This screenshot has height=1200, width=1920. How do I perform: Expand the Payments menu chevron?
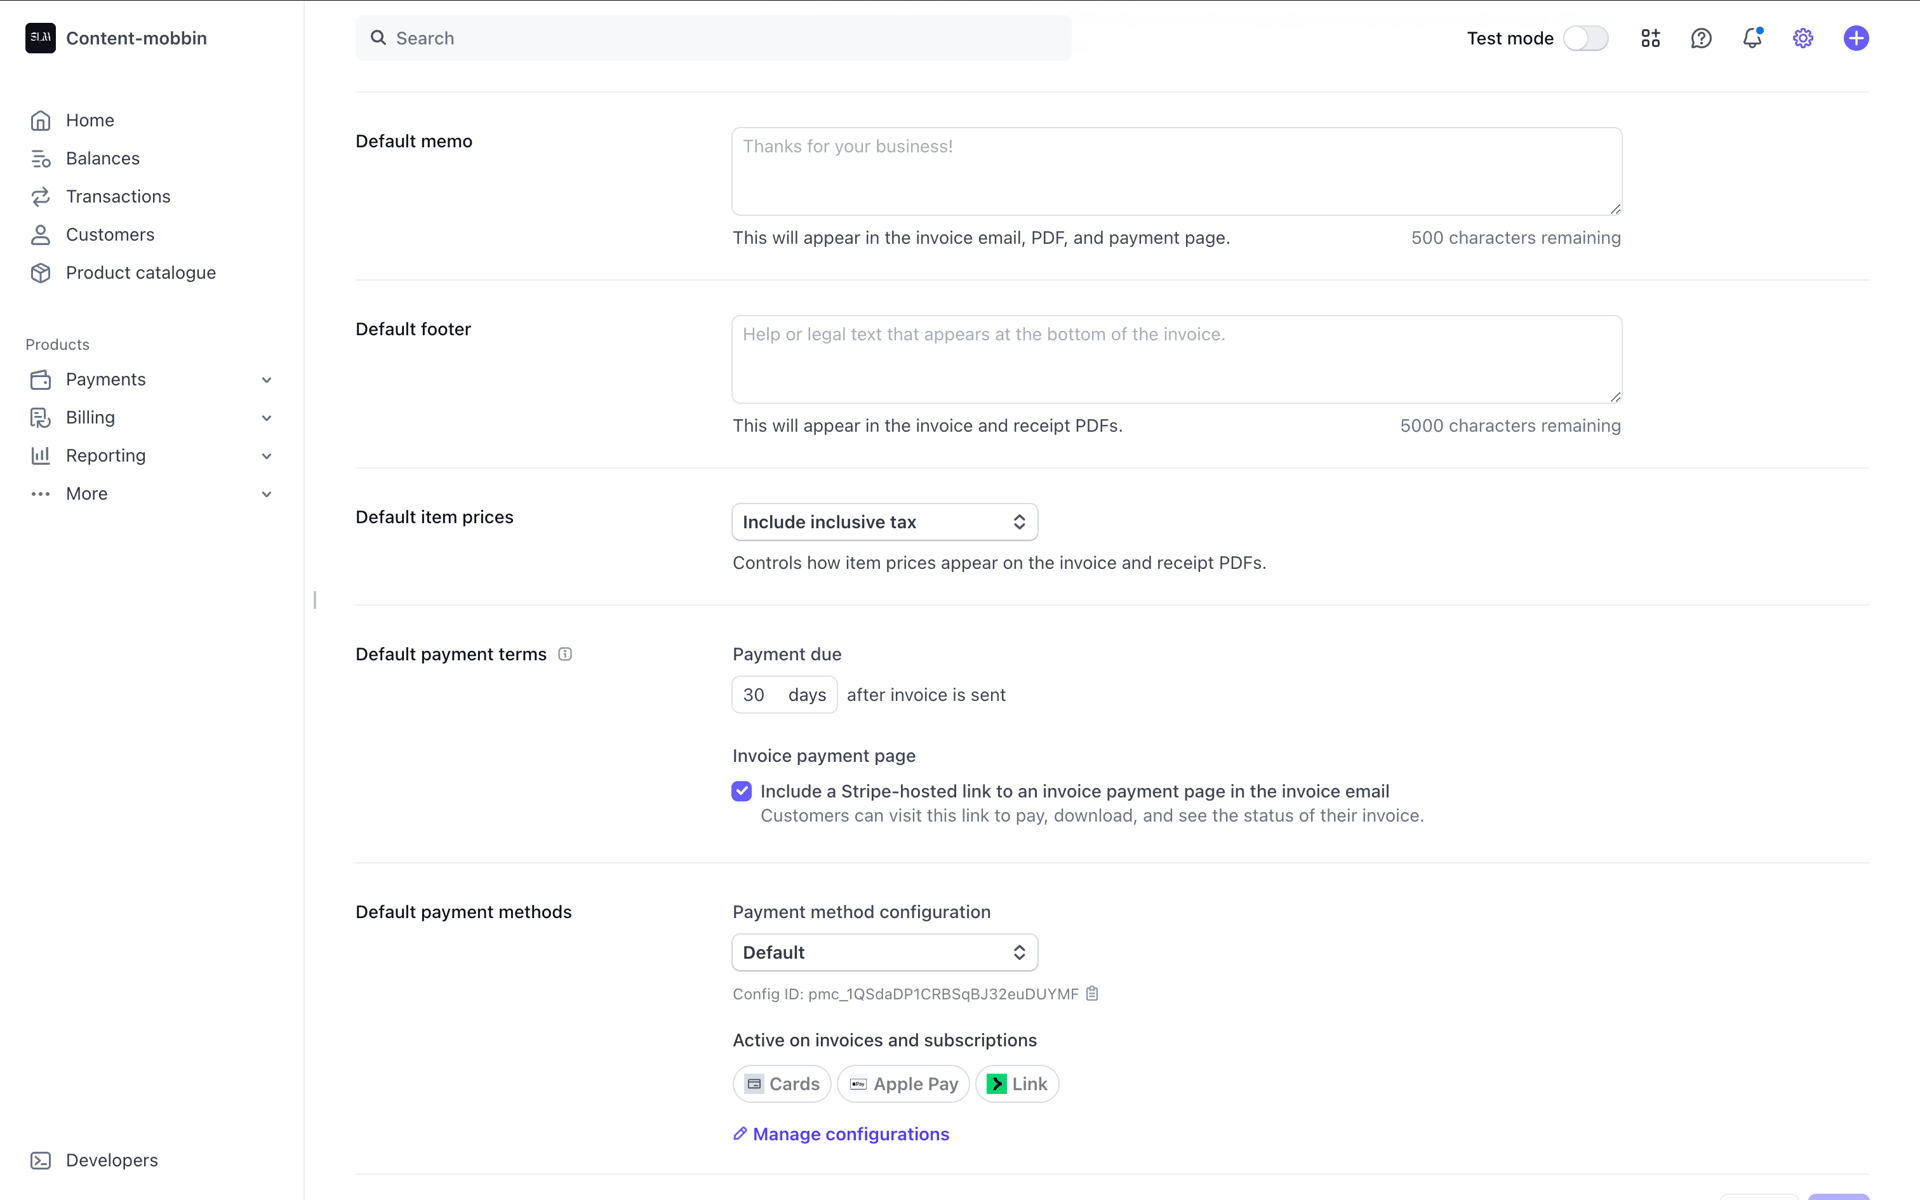click(x=267, y=380)
